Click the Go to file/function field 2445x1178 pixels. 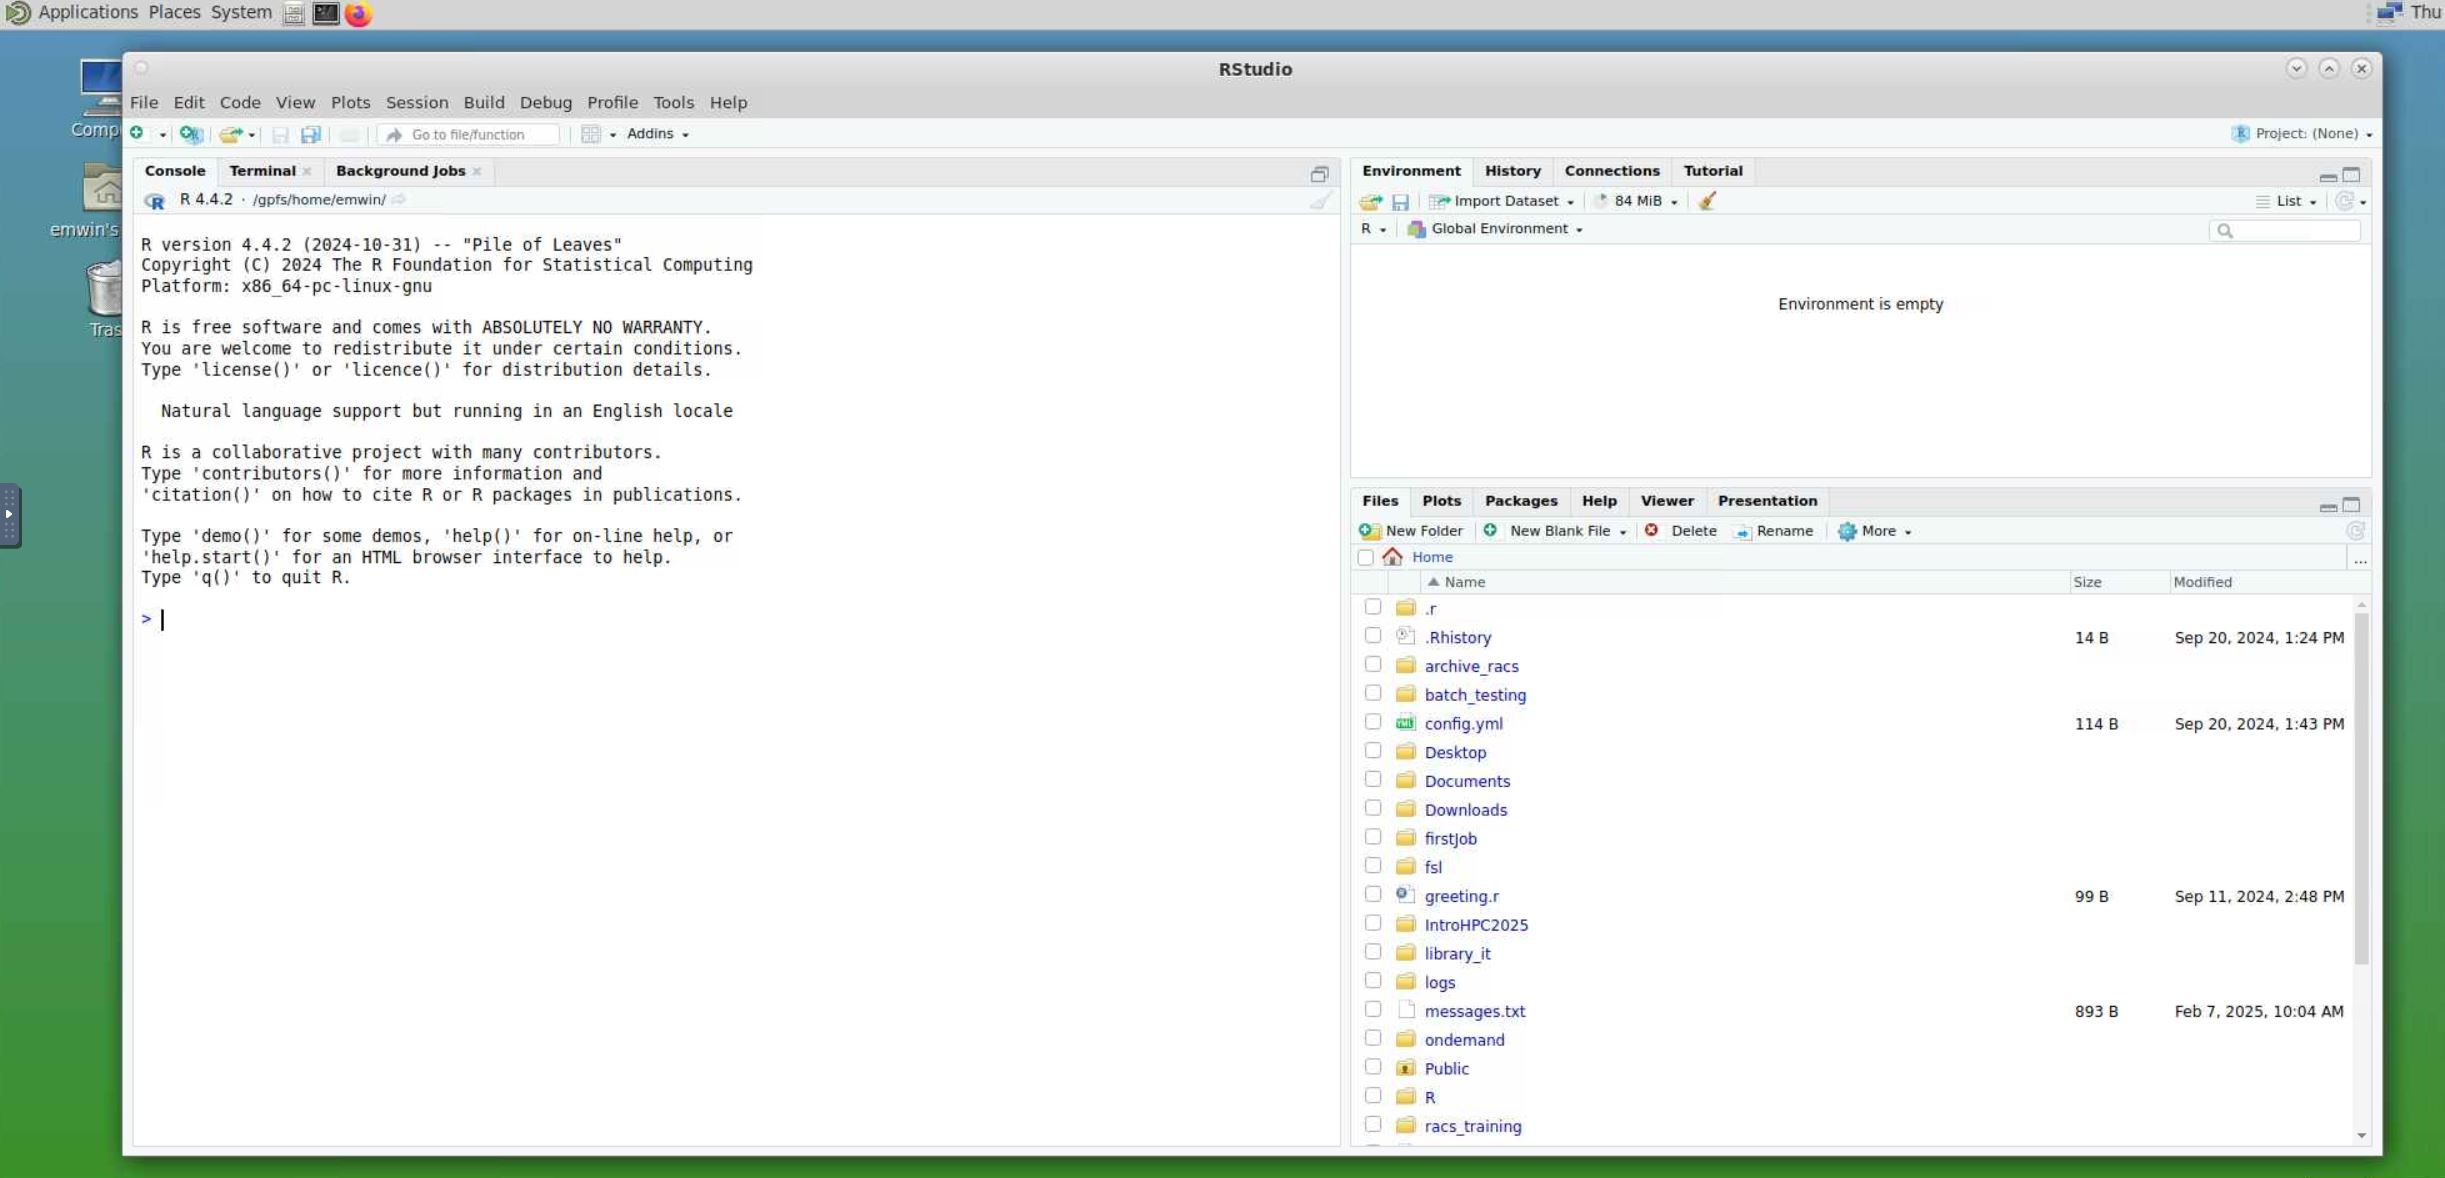[468, 134]
